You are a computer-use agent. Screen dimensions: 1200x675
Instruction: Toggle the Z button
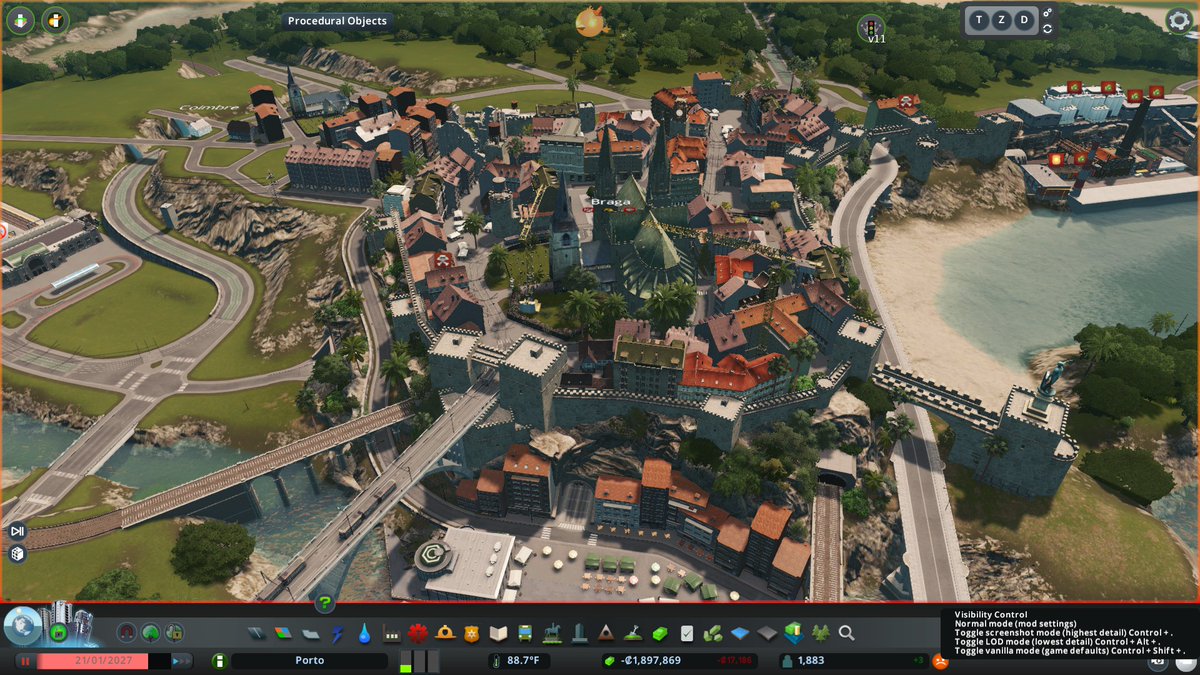point(1001,20)
